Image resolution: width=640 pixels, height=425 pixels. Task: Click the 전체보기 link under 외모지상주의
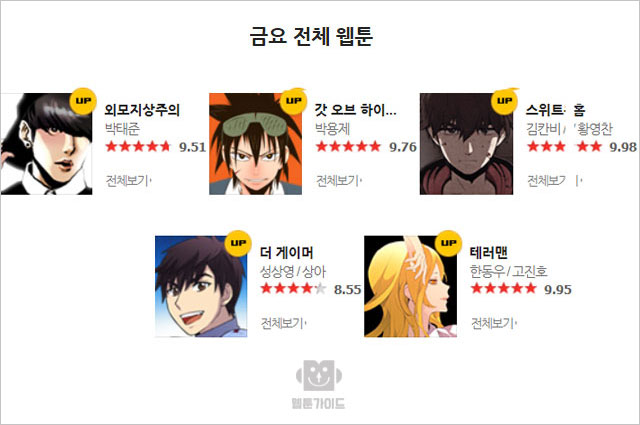click(128, 180)
